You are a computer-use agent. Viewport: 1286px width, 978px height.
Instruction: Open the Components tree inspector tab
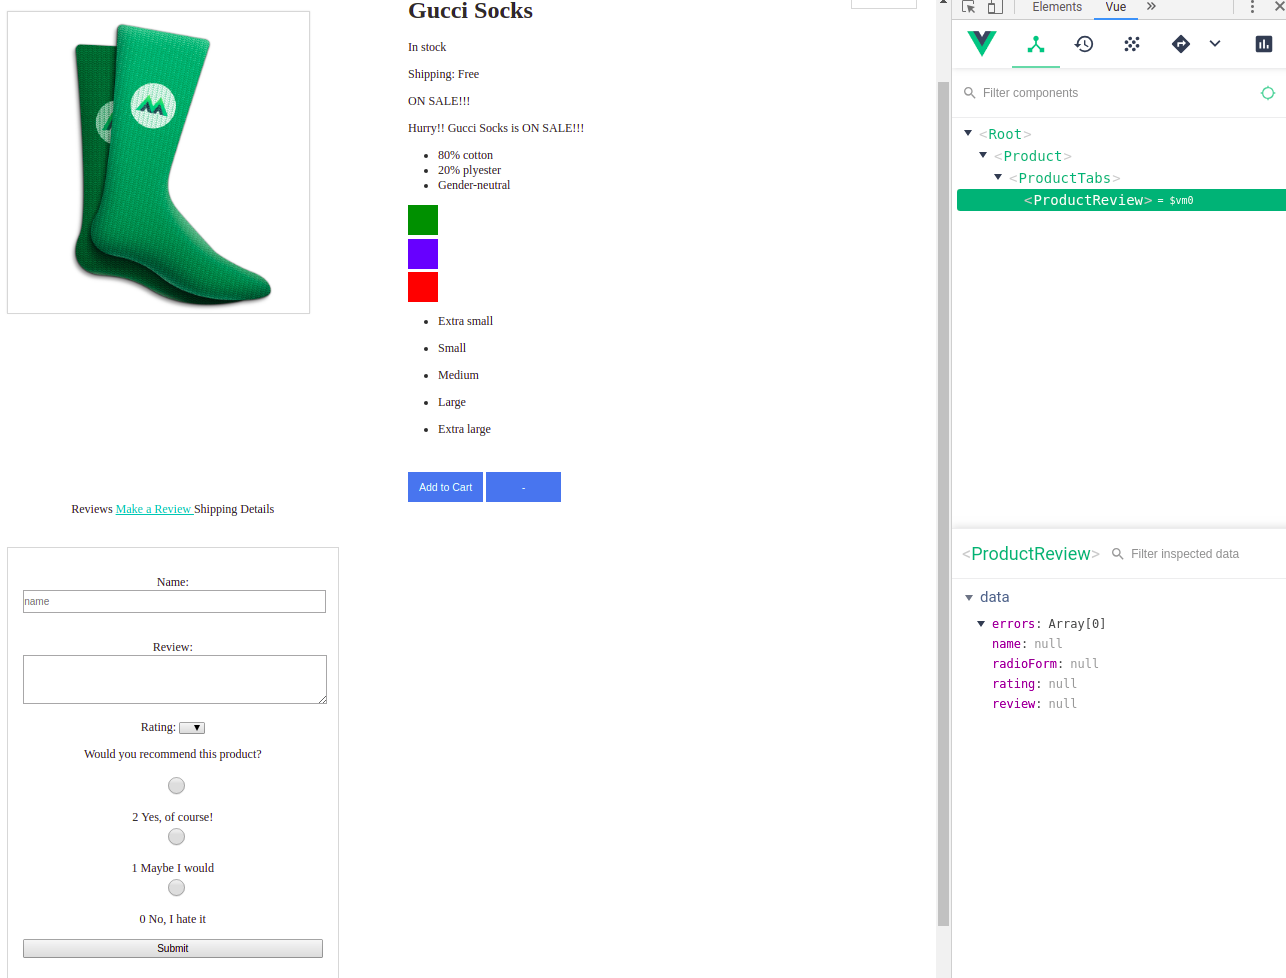click(x=1036, y=44)
